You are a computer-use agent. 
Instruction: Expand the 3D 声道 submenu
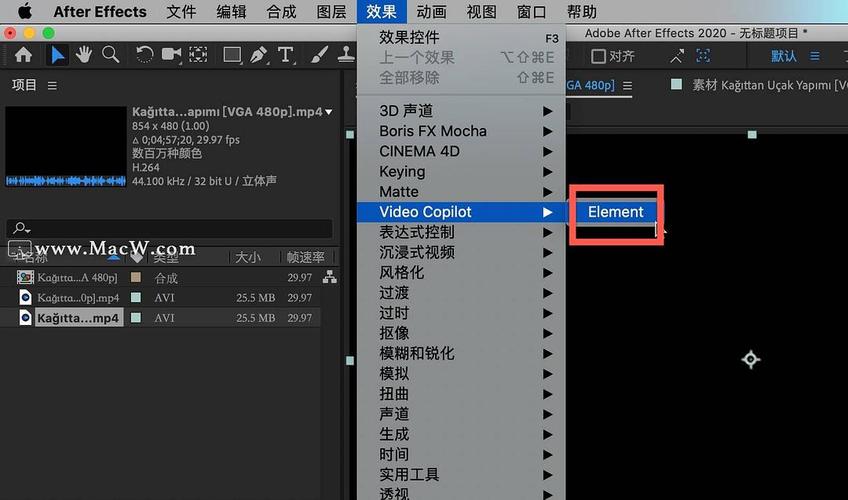[x=461, y=111]
